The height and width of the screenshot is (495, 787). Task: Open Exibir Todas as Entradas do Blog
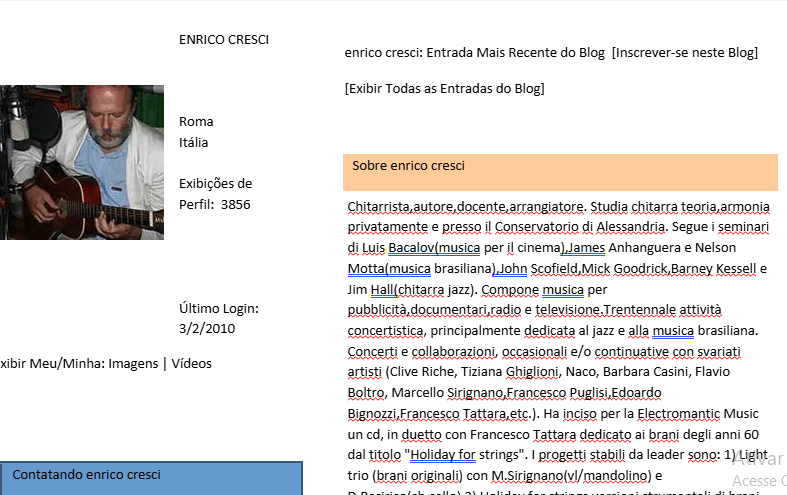[444, 88]
